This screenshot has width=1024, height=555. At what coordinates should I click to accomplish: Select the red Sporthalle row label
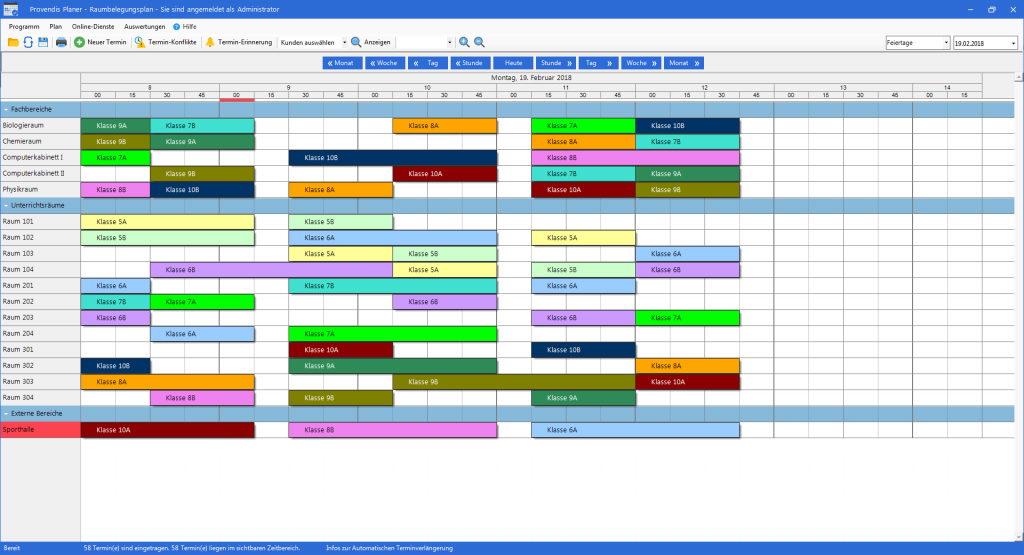click(x=40, y=430)
